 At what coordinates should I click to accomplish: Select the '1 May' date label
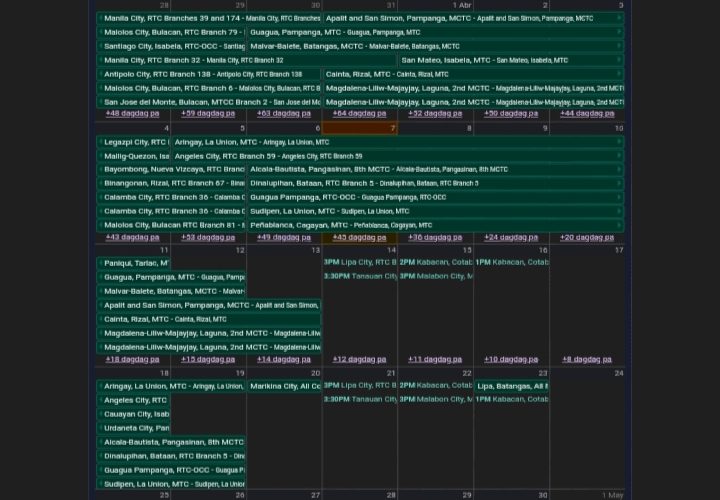[612, 495]
